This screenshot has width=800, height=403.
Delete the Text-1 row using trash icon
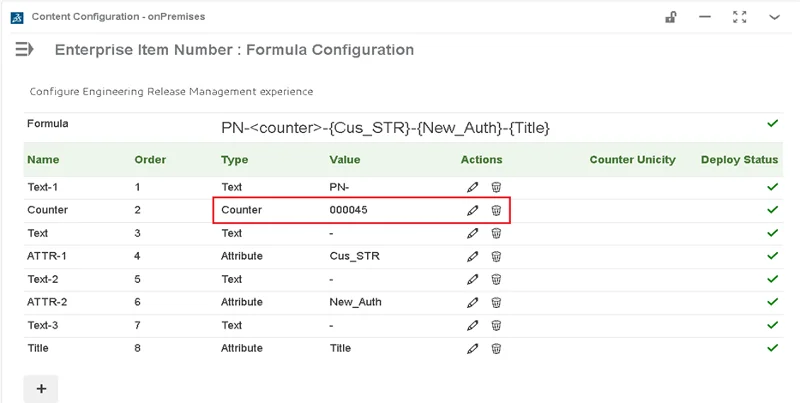[x=496, y=187]
